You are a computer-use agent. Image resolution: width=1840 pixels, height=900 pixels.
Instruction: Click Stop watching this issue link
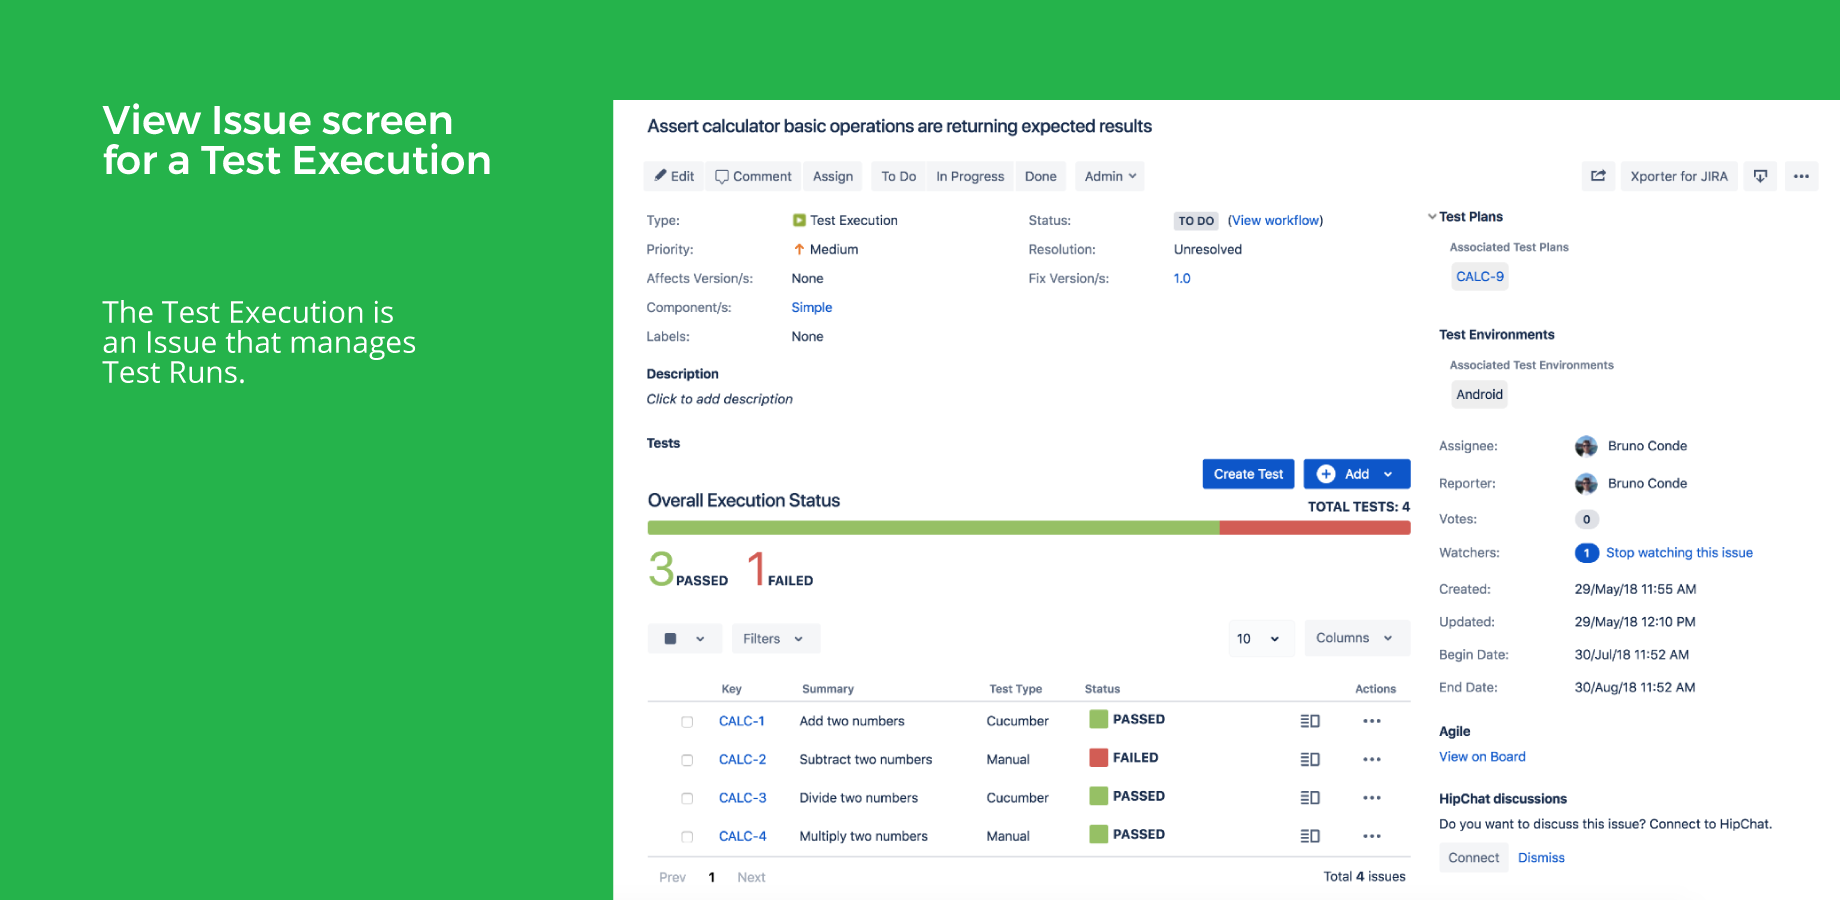click(x=1679, y=553)
